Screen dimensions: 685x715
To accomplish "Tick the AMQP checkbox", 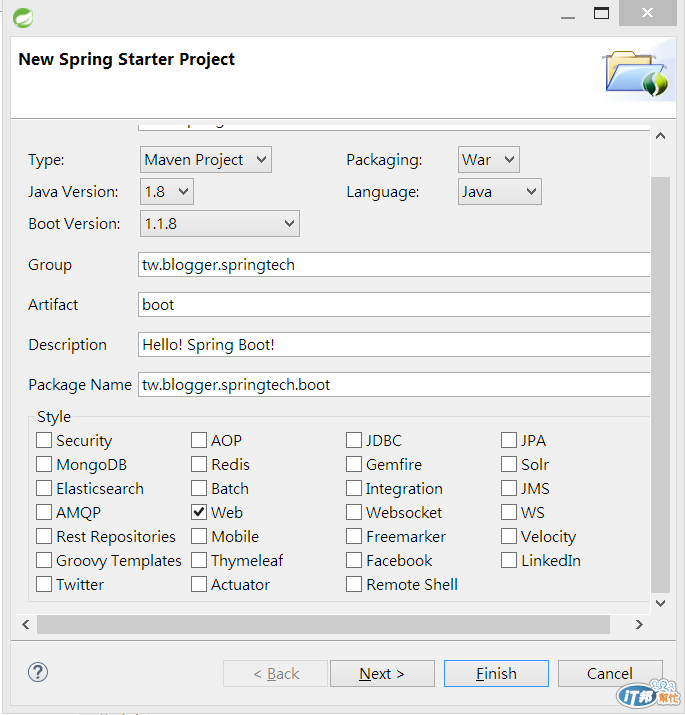I will (44, 513).
